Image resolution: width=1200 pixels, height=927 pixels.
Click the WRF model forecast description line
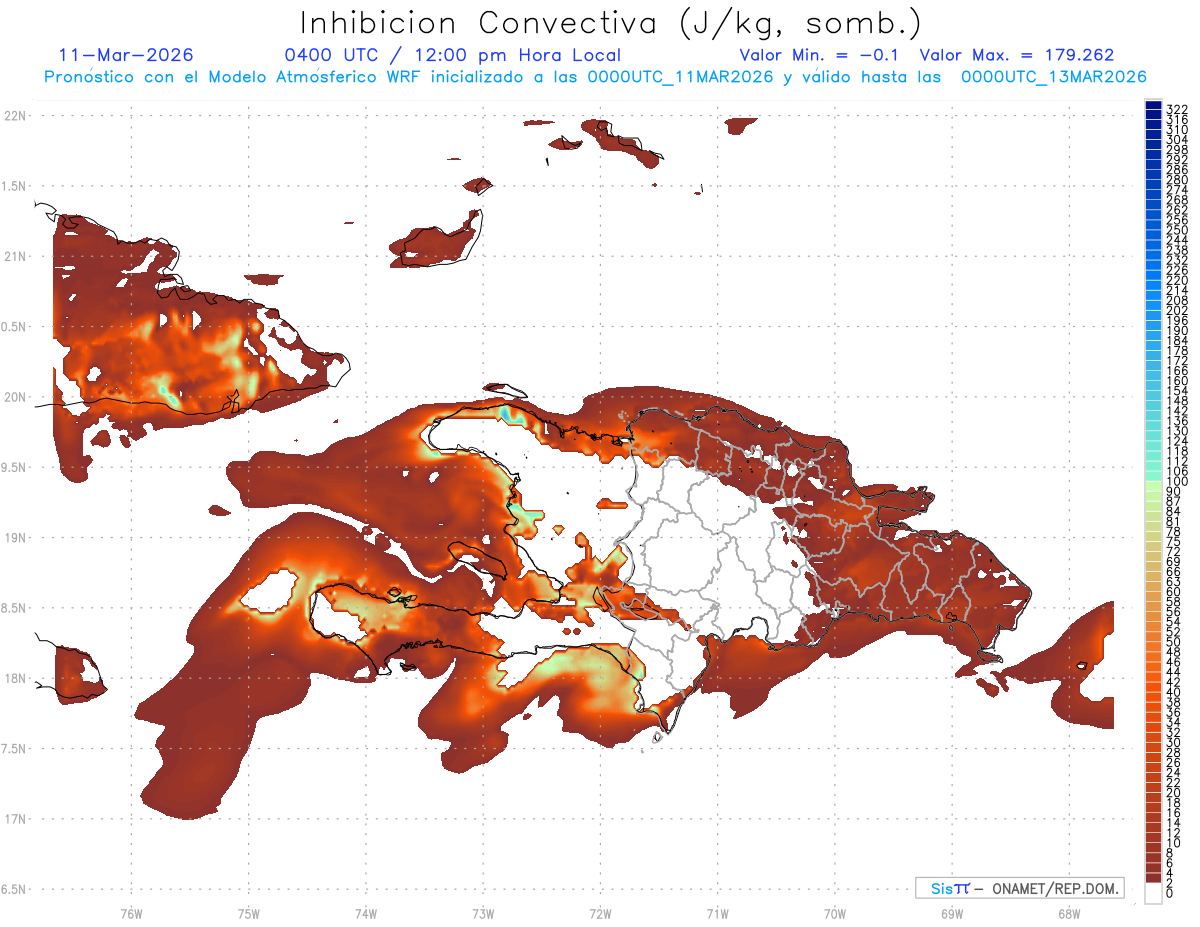pyautogui.click(x=595, y=76)
